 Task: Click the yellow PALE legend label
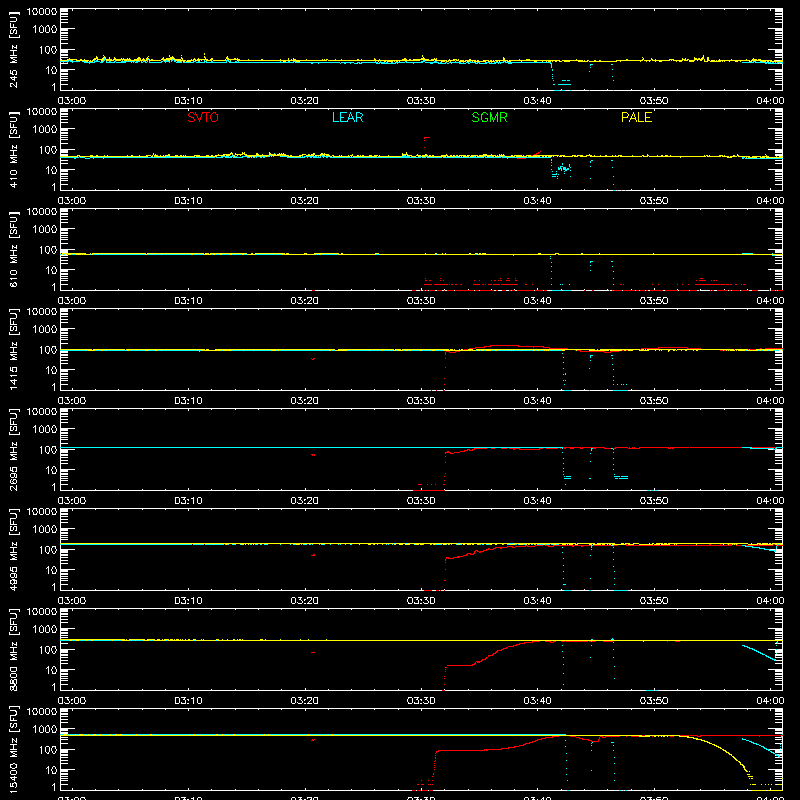[x=636, y=117]
